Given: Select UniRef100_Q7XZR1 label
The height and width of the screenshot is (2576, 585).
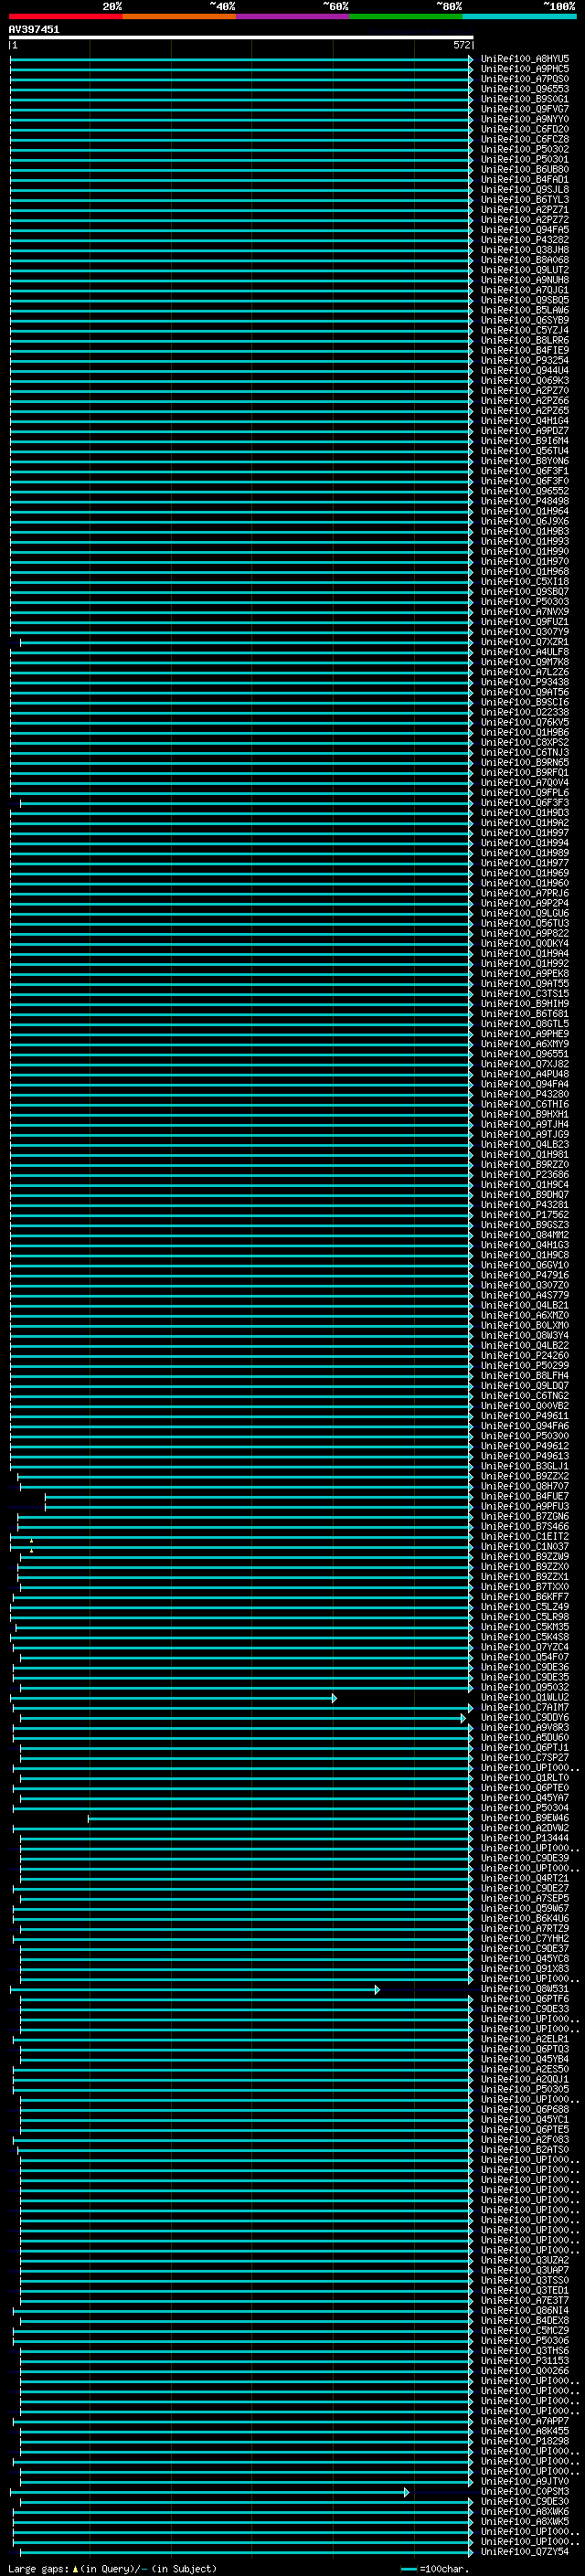Looking at the screenshot, I should coord(525,642).
